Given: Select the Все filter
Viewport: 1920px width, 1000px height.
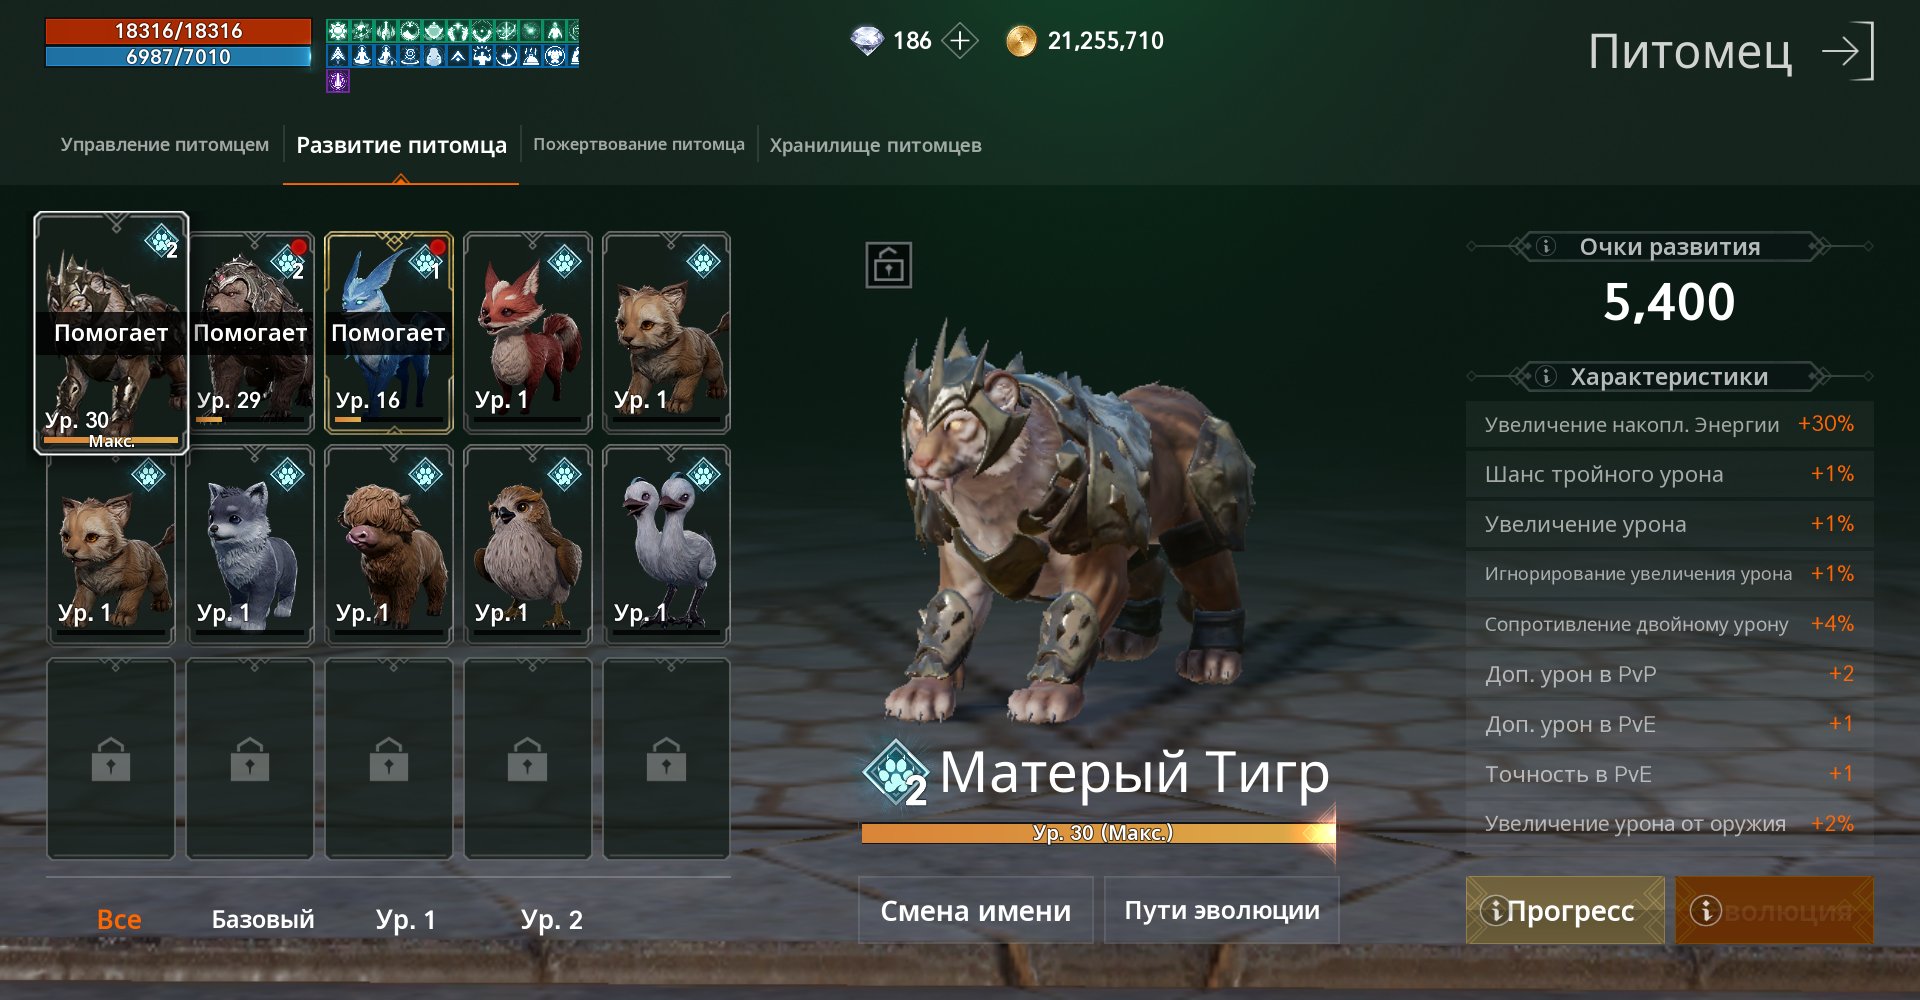Looking at the screenshot, I should tap(119, 919).
